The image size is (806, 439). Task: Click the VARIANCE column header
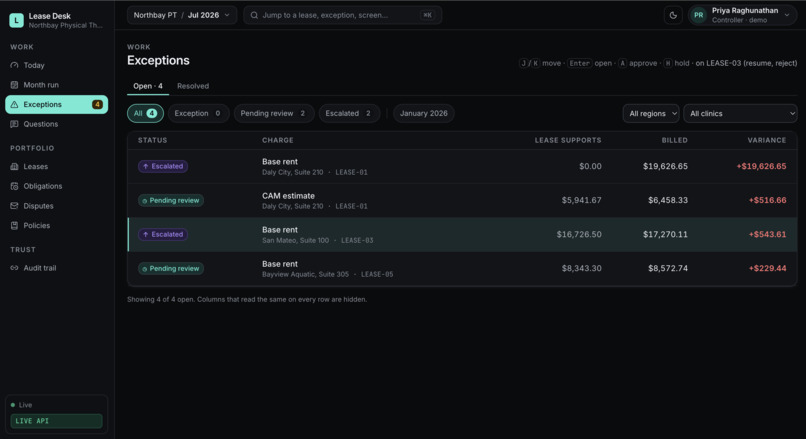(x=766, y=140)
